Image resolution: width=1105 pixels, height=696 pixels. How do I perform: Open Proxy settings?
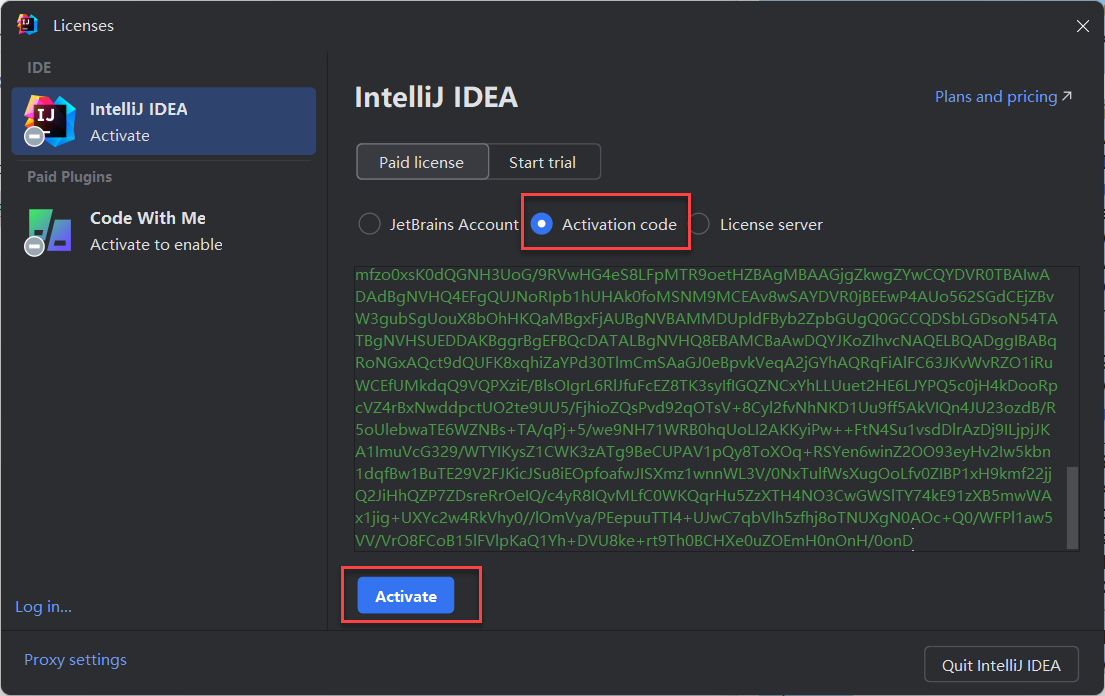point(75,660)
